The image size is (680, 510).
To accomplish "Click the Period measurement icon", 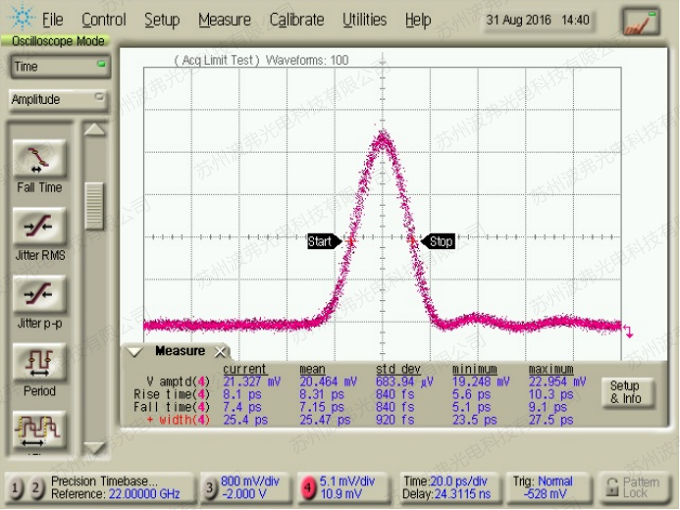I will point(39,362).
